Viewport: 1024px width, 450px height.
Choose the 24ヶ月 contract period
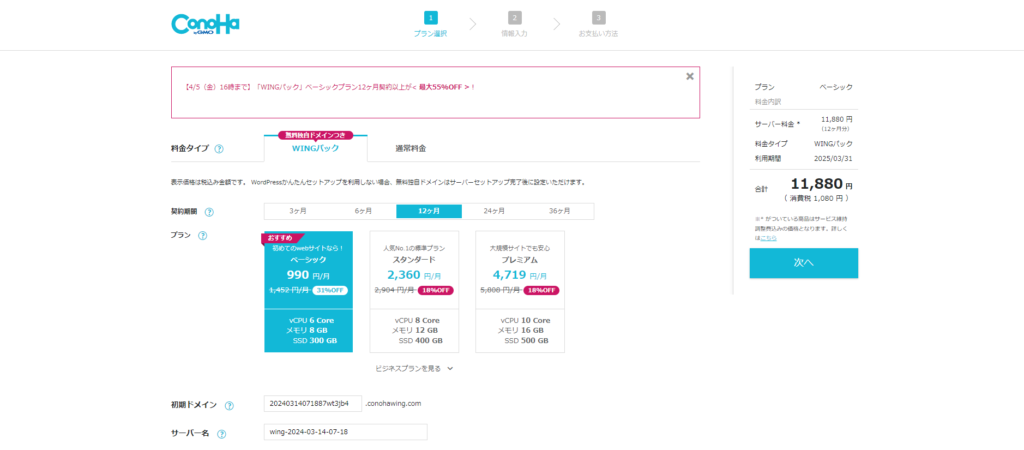coord(494,211)
